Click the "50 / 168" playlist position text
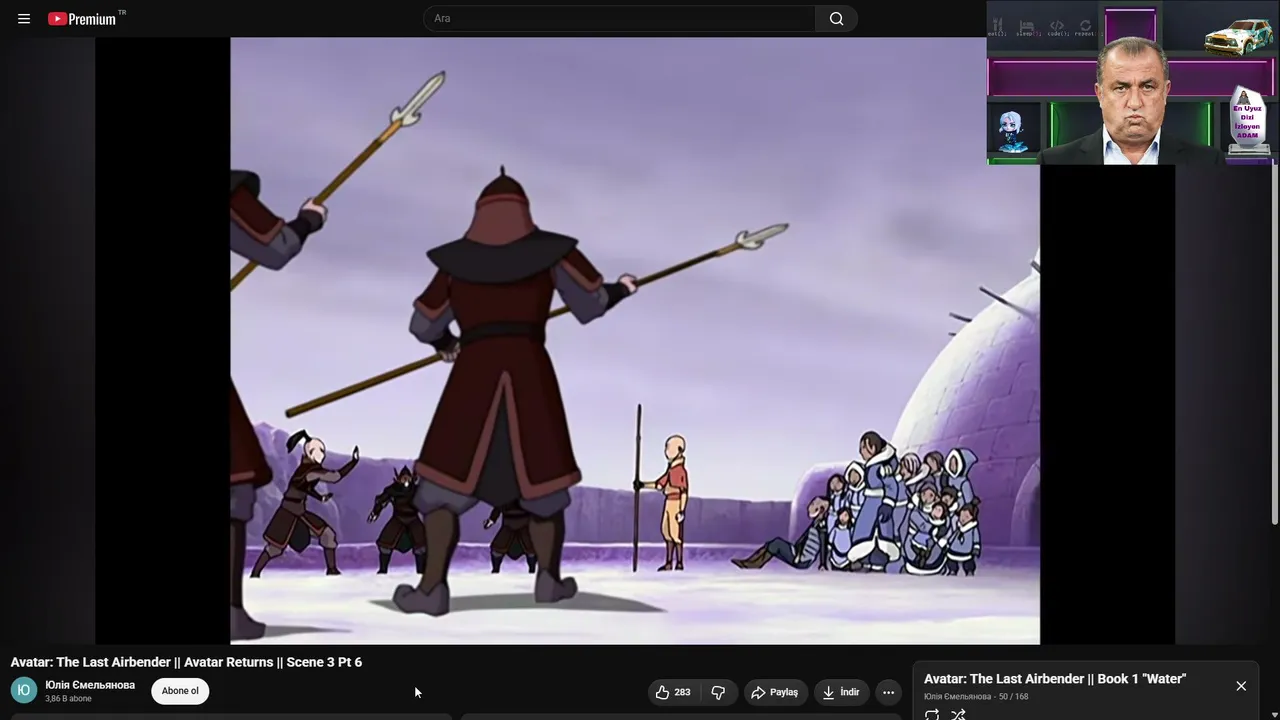This screenshot has width=1280, height=720. pyautogui.click(x=1014, y=697)
